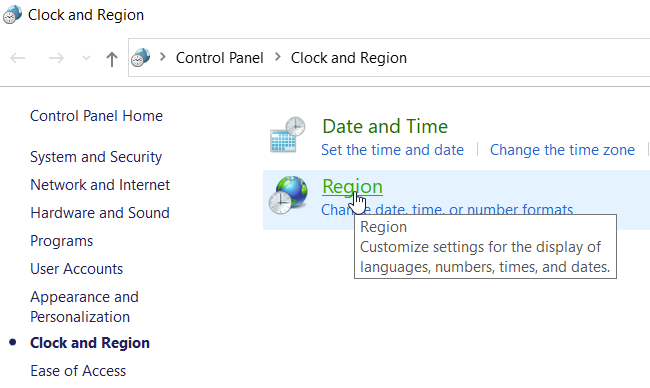Image resolution: width=650 pixels, height=388 pixels.
Task: Click the address bar globe icon
Action: (x=141, y=58)
